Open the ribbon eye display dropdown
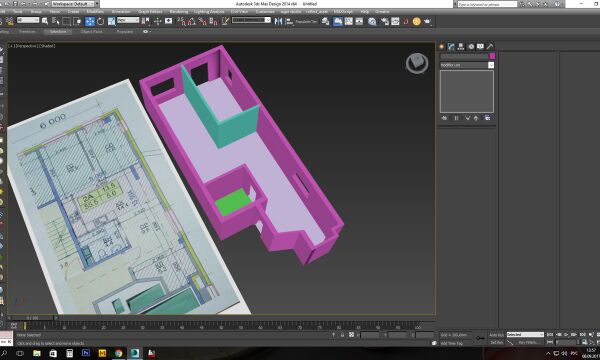Screen dimensions: 600x360 pyautogui.click(x=147, y=32)
